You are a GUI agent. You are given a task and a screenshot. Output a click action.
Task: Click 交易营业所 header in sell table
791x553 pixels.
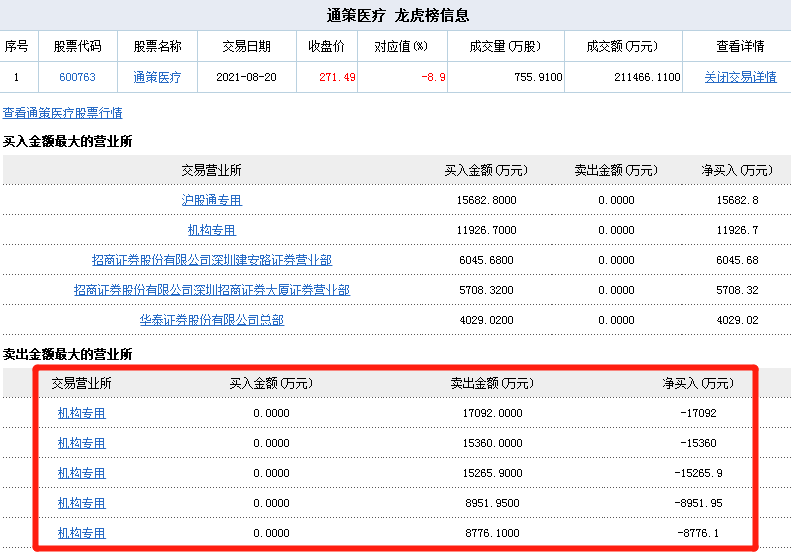tap(82, 383)
